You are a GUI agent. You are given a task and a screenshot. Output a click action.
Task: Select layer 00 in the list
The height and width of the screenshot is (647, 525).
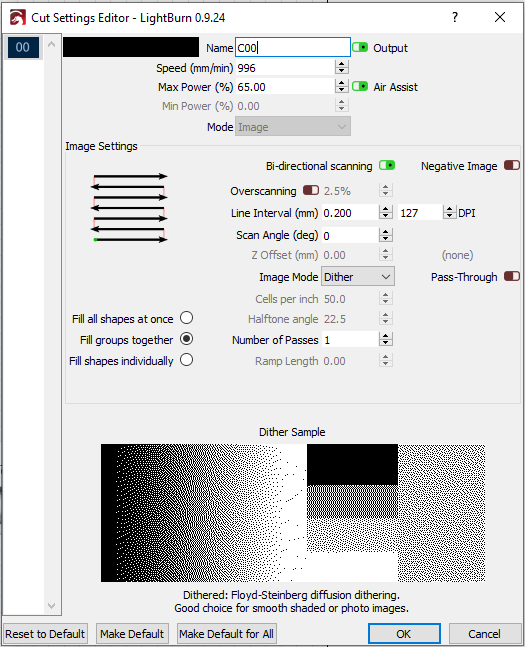pyautogui.click(x=23, y=47)
